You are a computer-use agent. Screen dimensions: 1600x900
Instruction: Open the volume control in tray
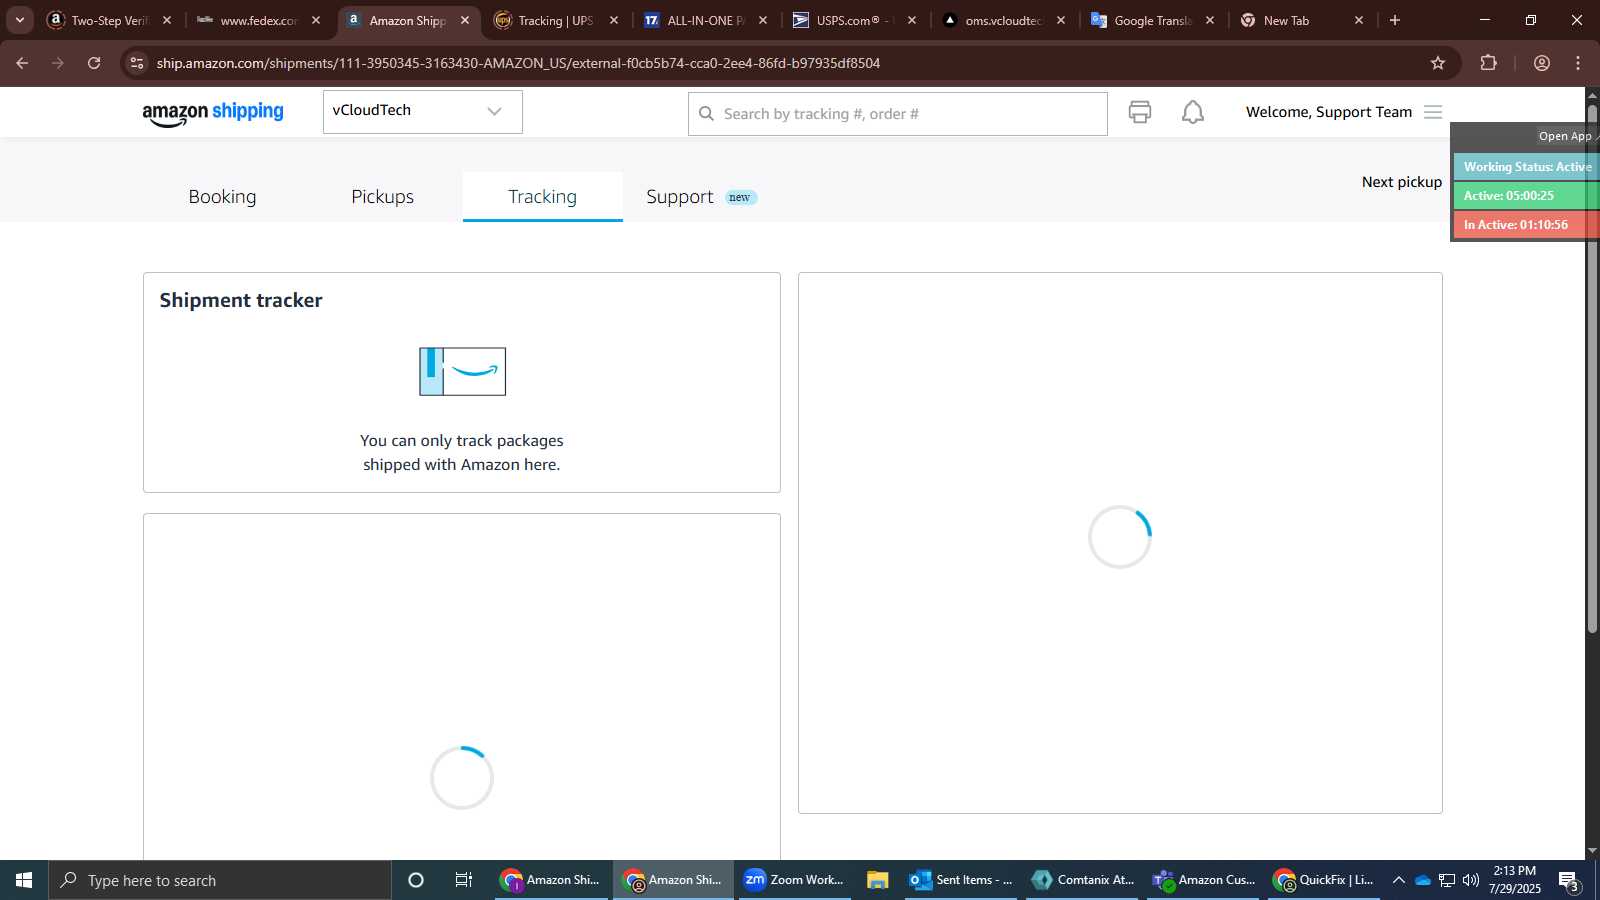[1471, 880]
